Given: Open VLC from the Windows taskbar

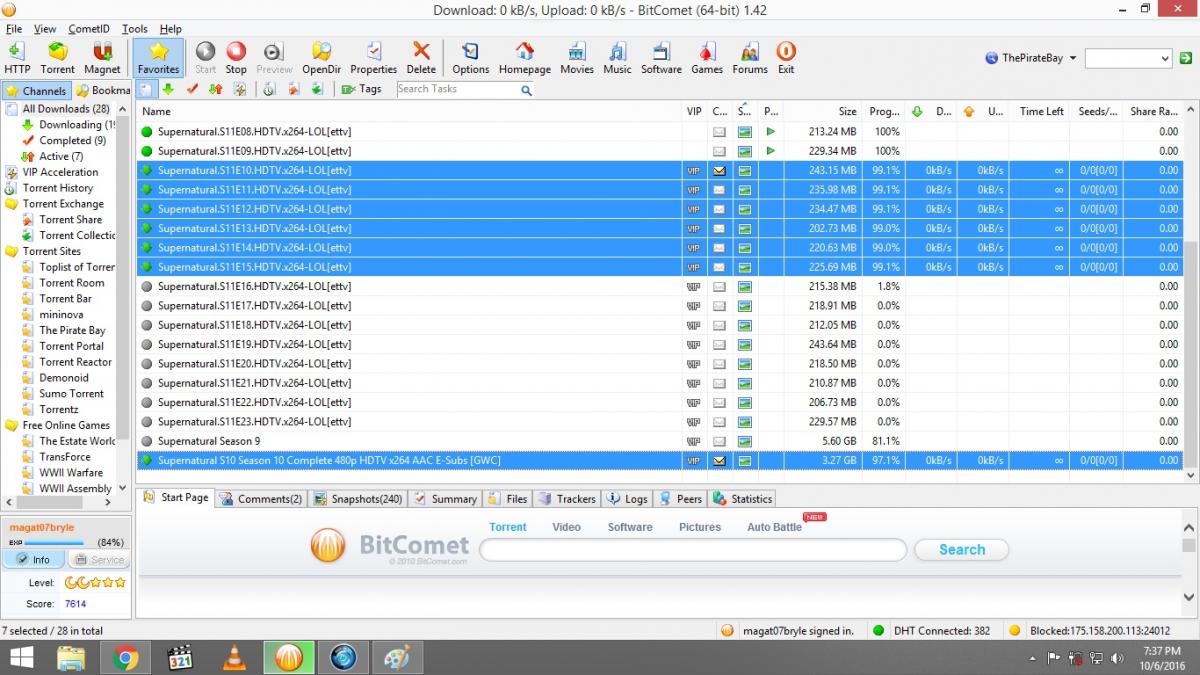Looking at the screenshot, I should click(x=234, y=657).
